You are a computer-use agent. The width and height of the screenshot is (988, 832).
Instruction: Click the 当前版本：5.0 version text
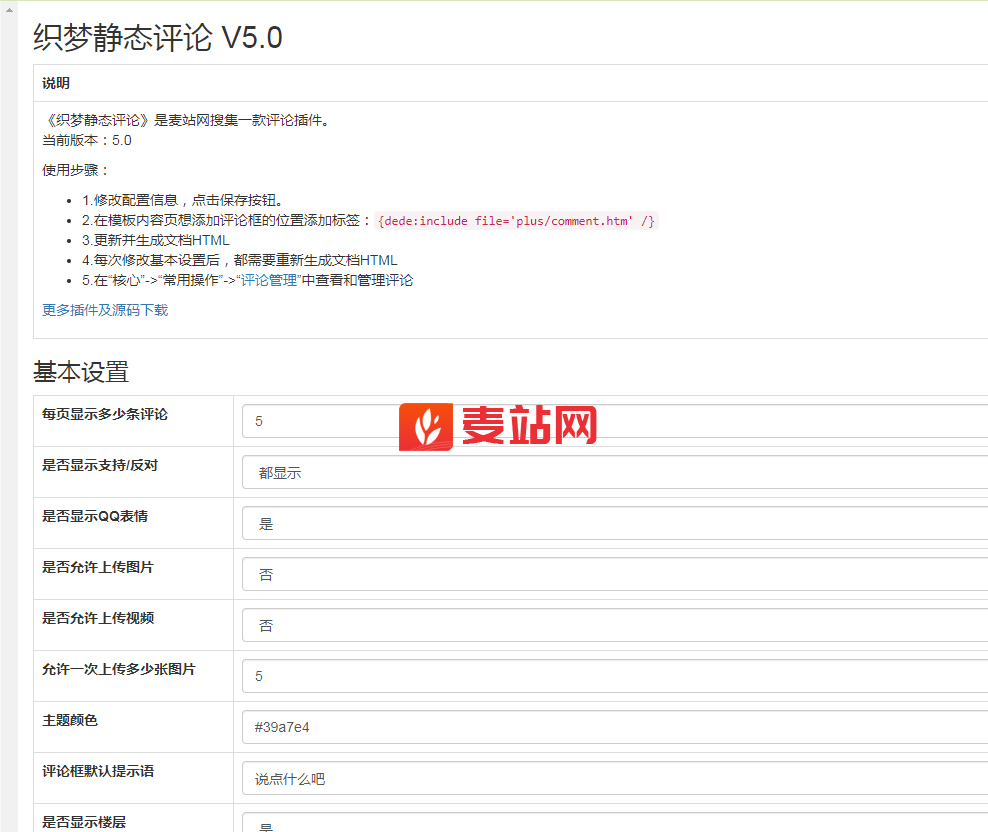click(x=87, y=140)
